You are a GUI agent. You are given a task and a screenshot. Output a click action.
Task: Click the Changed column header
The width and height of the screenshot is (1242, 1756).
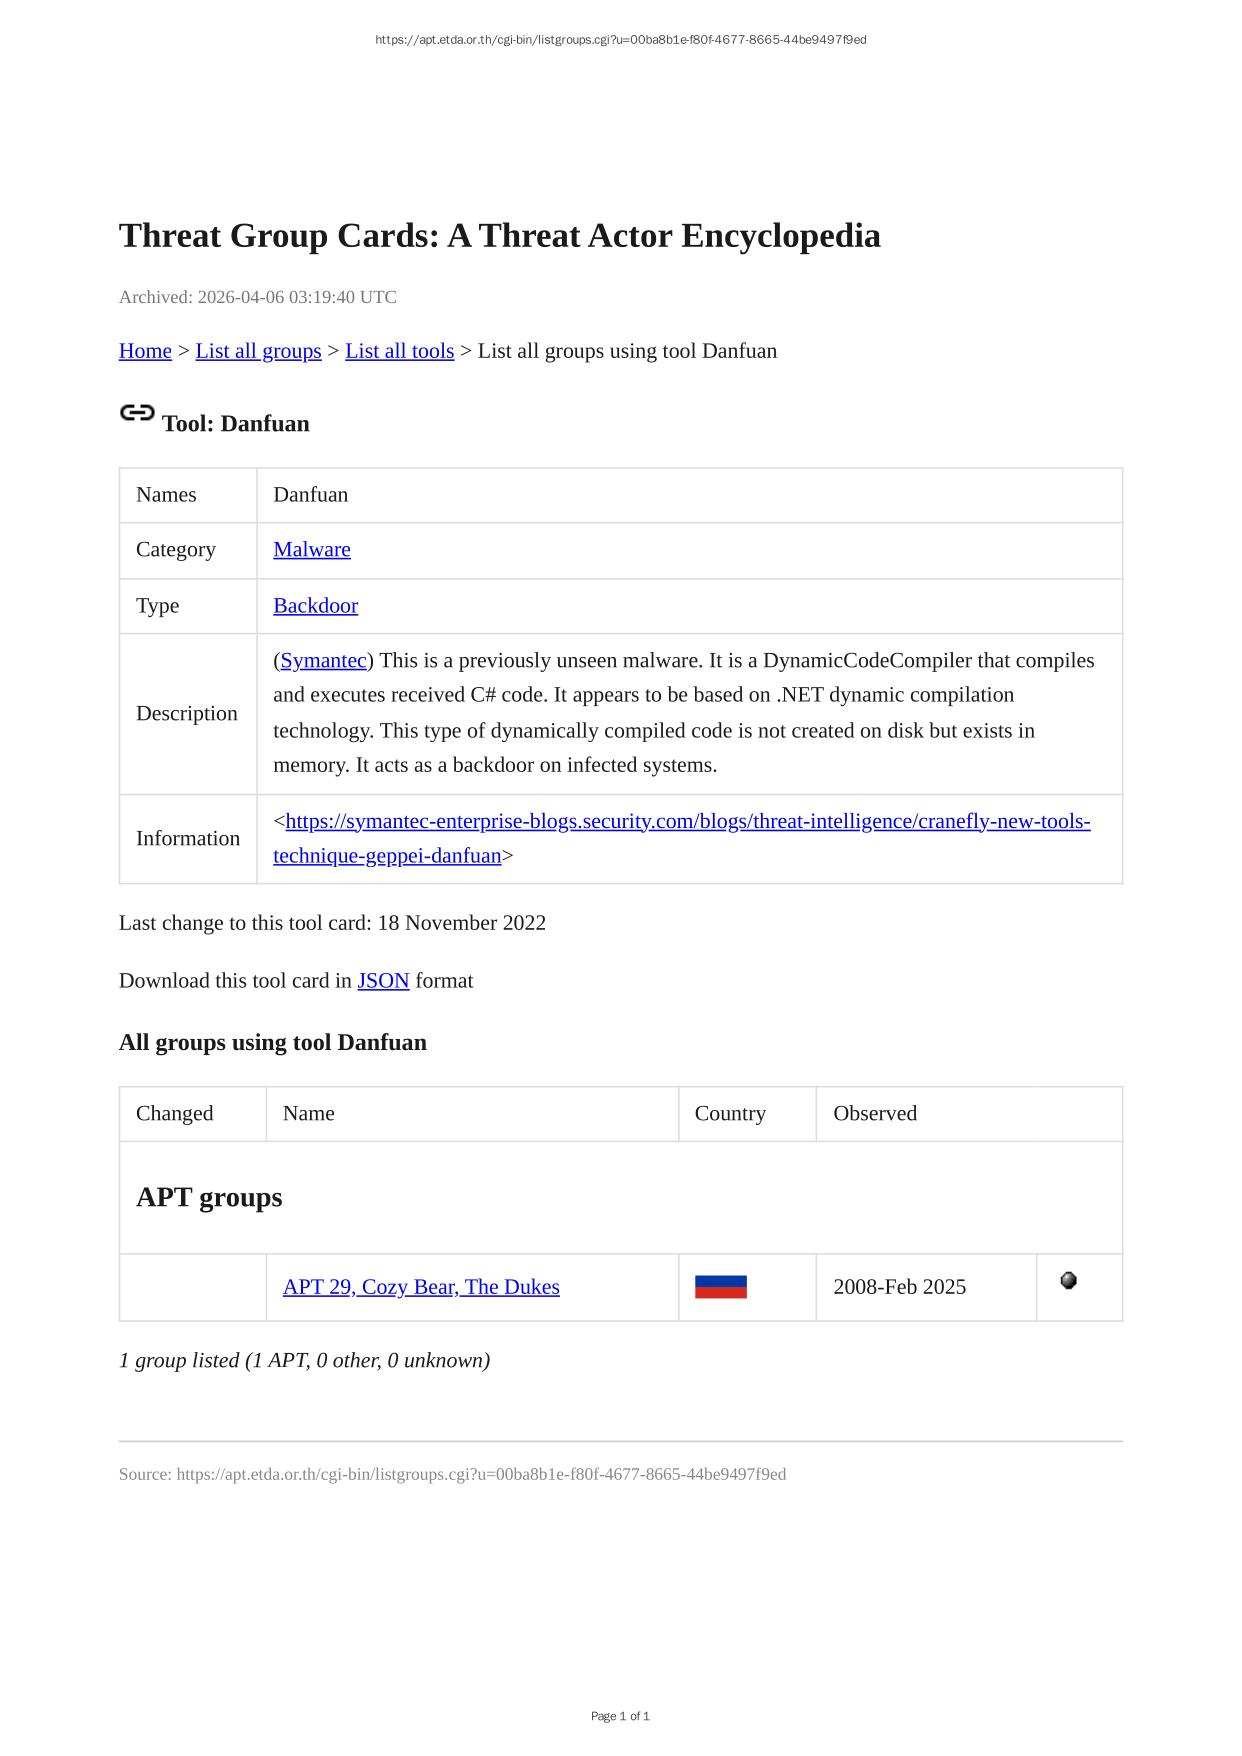click(175, 1113)
